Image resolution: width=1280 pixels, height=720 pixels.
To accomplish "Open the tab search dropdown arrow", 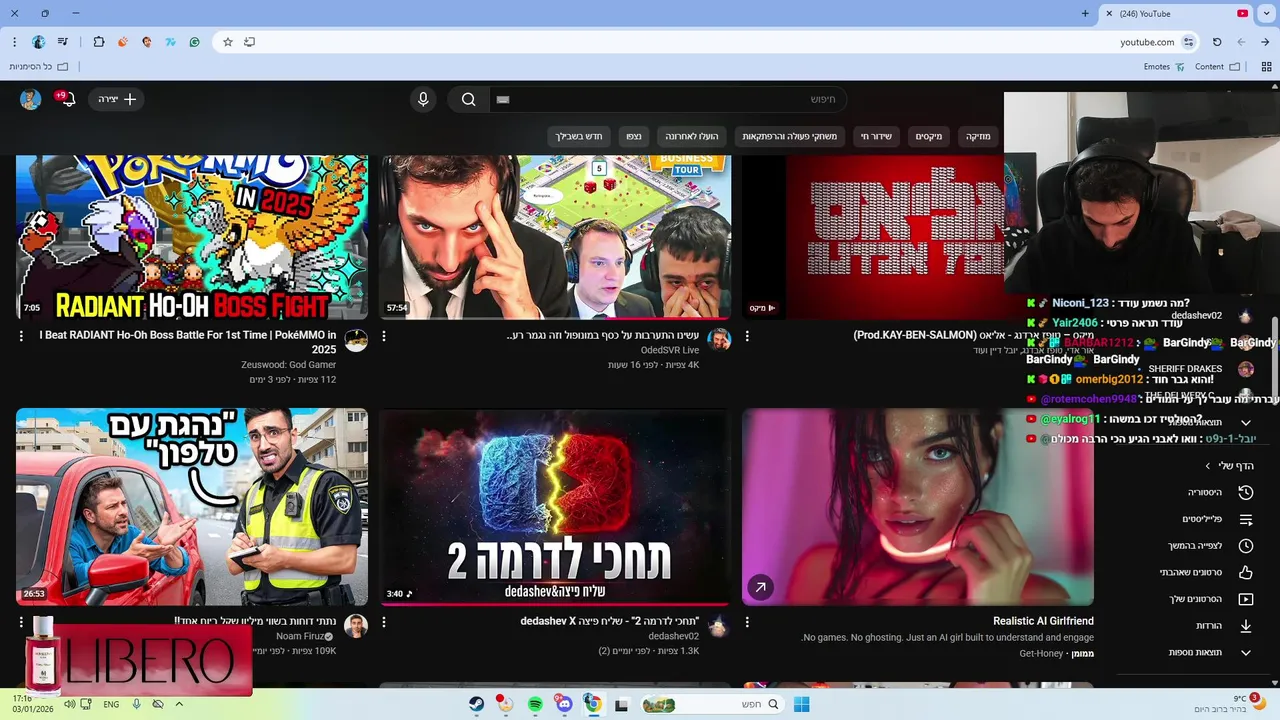I will point(1266,13).
